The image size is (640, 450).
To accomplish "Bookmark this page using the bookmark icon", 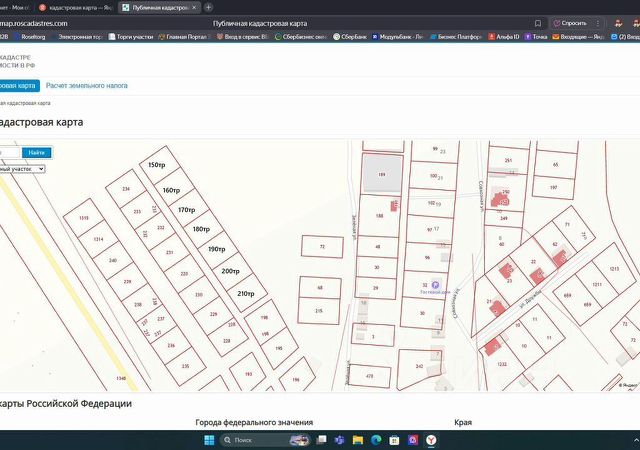I will coord(538,23).
